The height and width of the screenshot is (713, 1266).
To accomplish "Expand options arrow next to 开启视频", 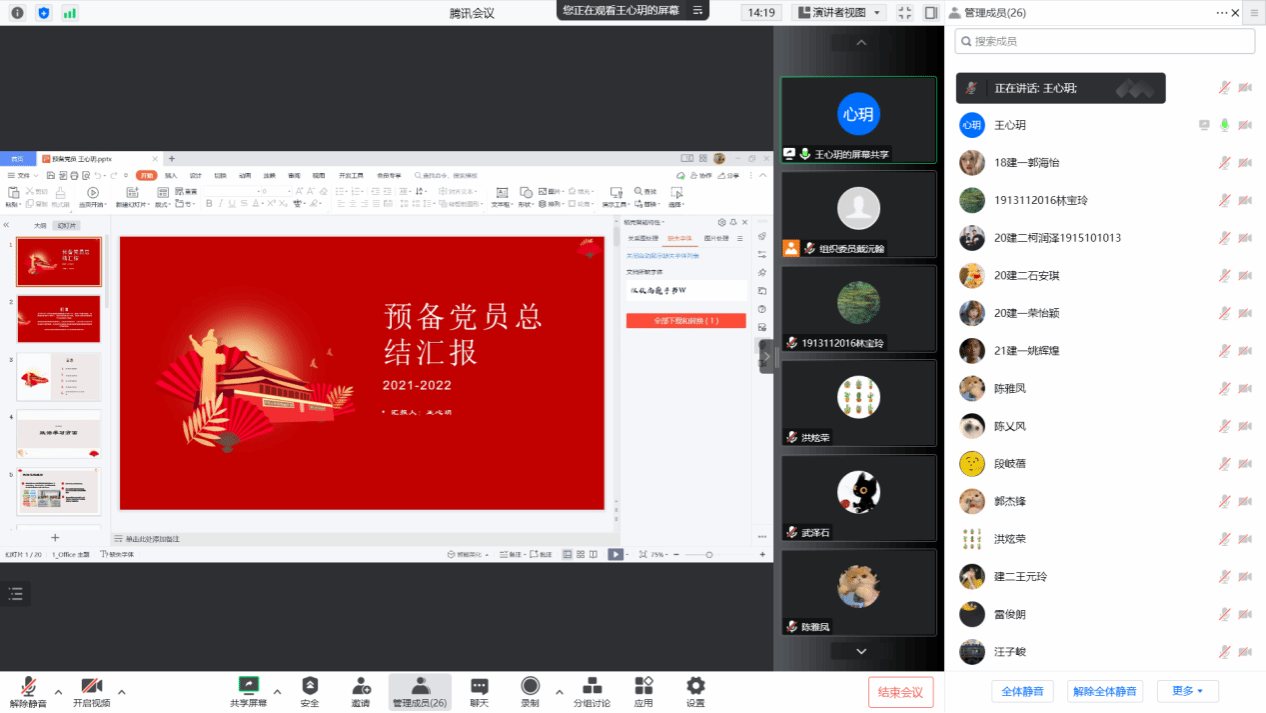I will click(122, 691).
